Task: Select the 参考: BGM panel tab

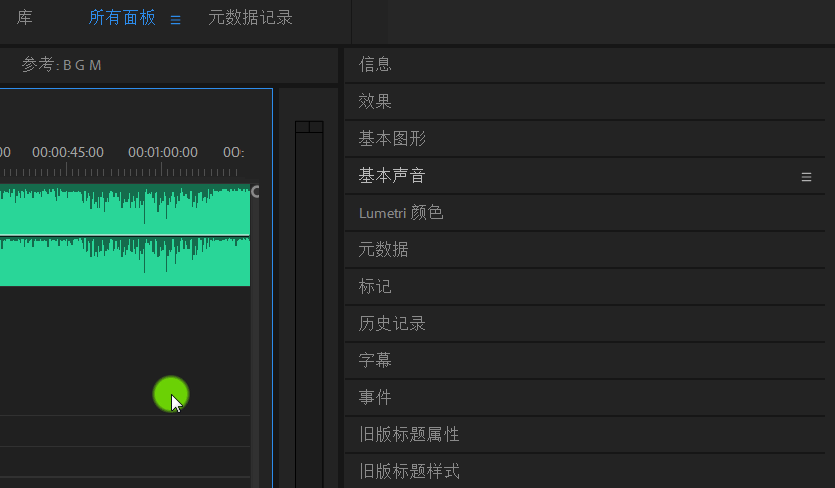Action: (x=61, y=65)
